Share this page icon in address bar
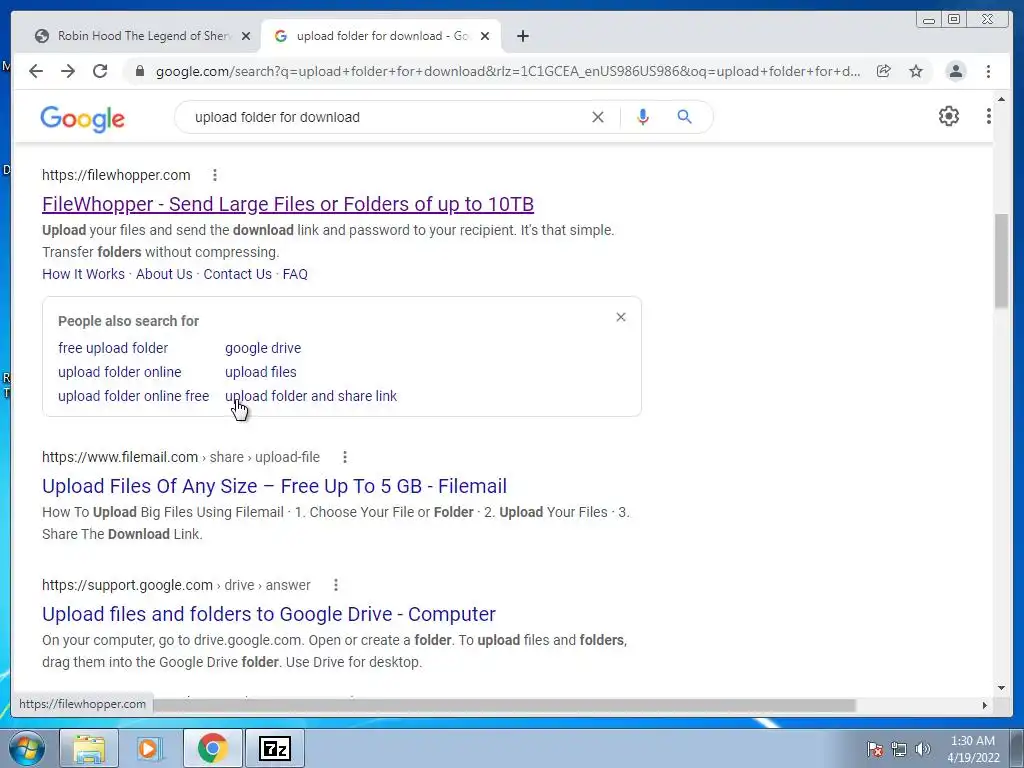The image size is (1024, 768). pos(884,71)
